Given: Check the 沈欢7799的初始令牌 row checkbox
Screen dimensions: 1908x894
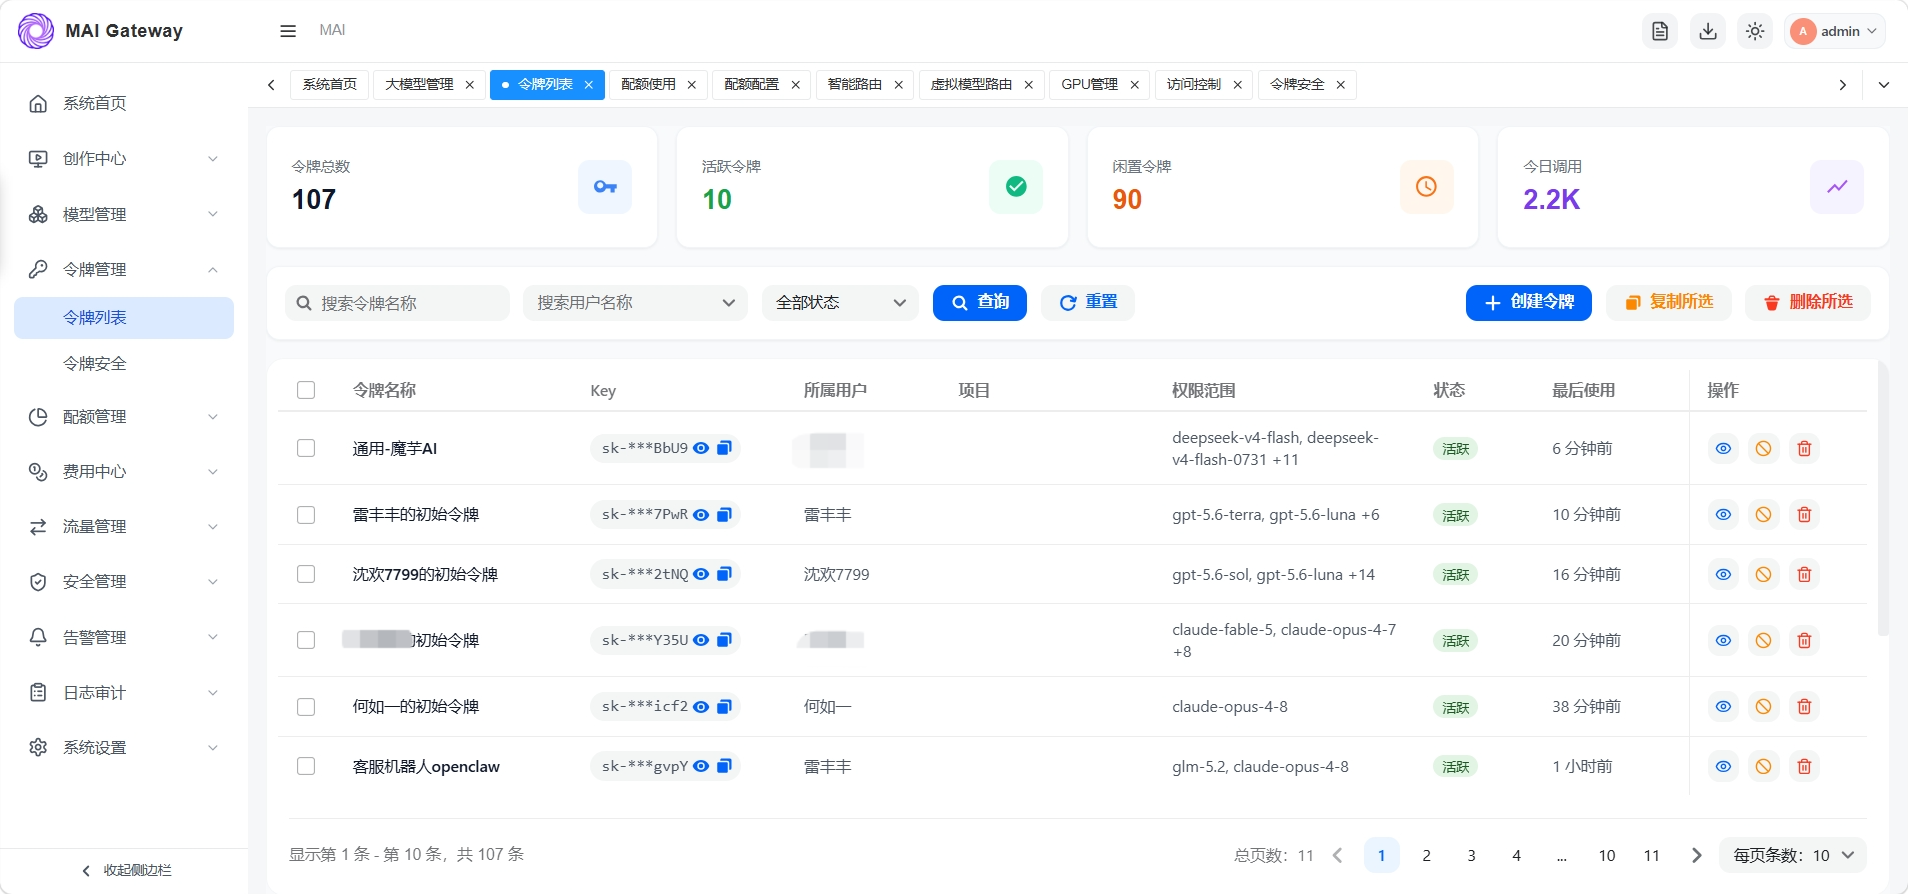Looking at the screenshot, I should [x=306, y=574].
